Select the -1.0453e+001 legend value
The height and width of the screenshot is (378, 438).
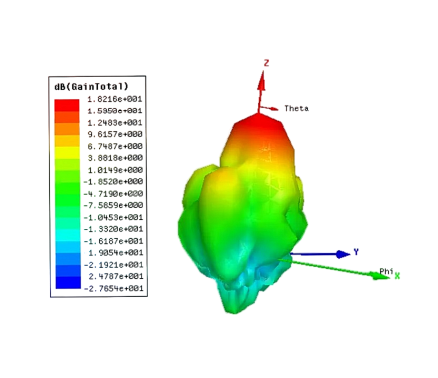tap(113, 217)
